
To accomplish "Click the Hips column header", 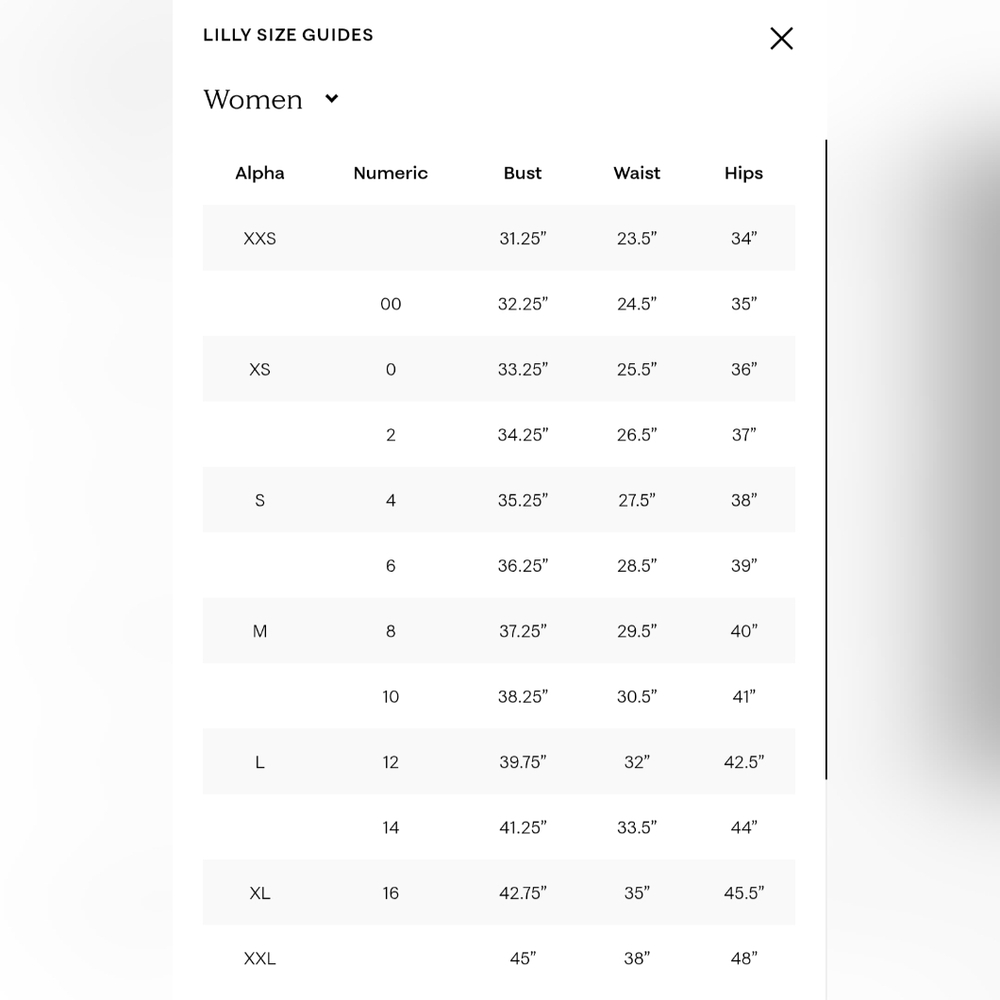I will tap(744, 173).
